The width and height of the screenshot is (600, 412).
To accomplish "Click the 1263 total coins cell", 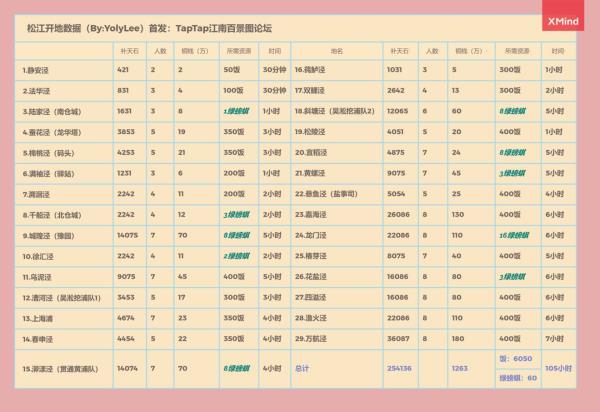I will (460, 368).
